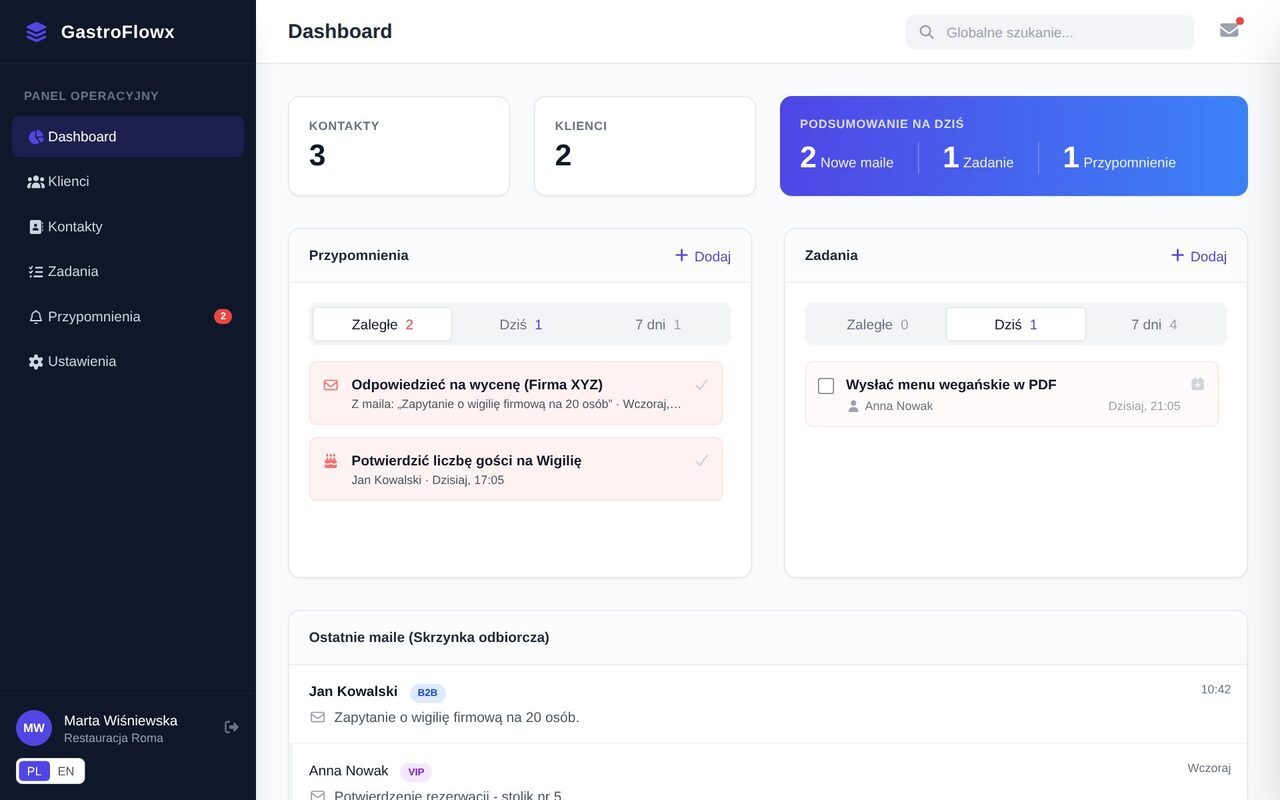Switch language to EN

click(66, 771)
